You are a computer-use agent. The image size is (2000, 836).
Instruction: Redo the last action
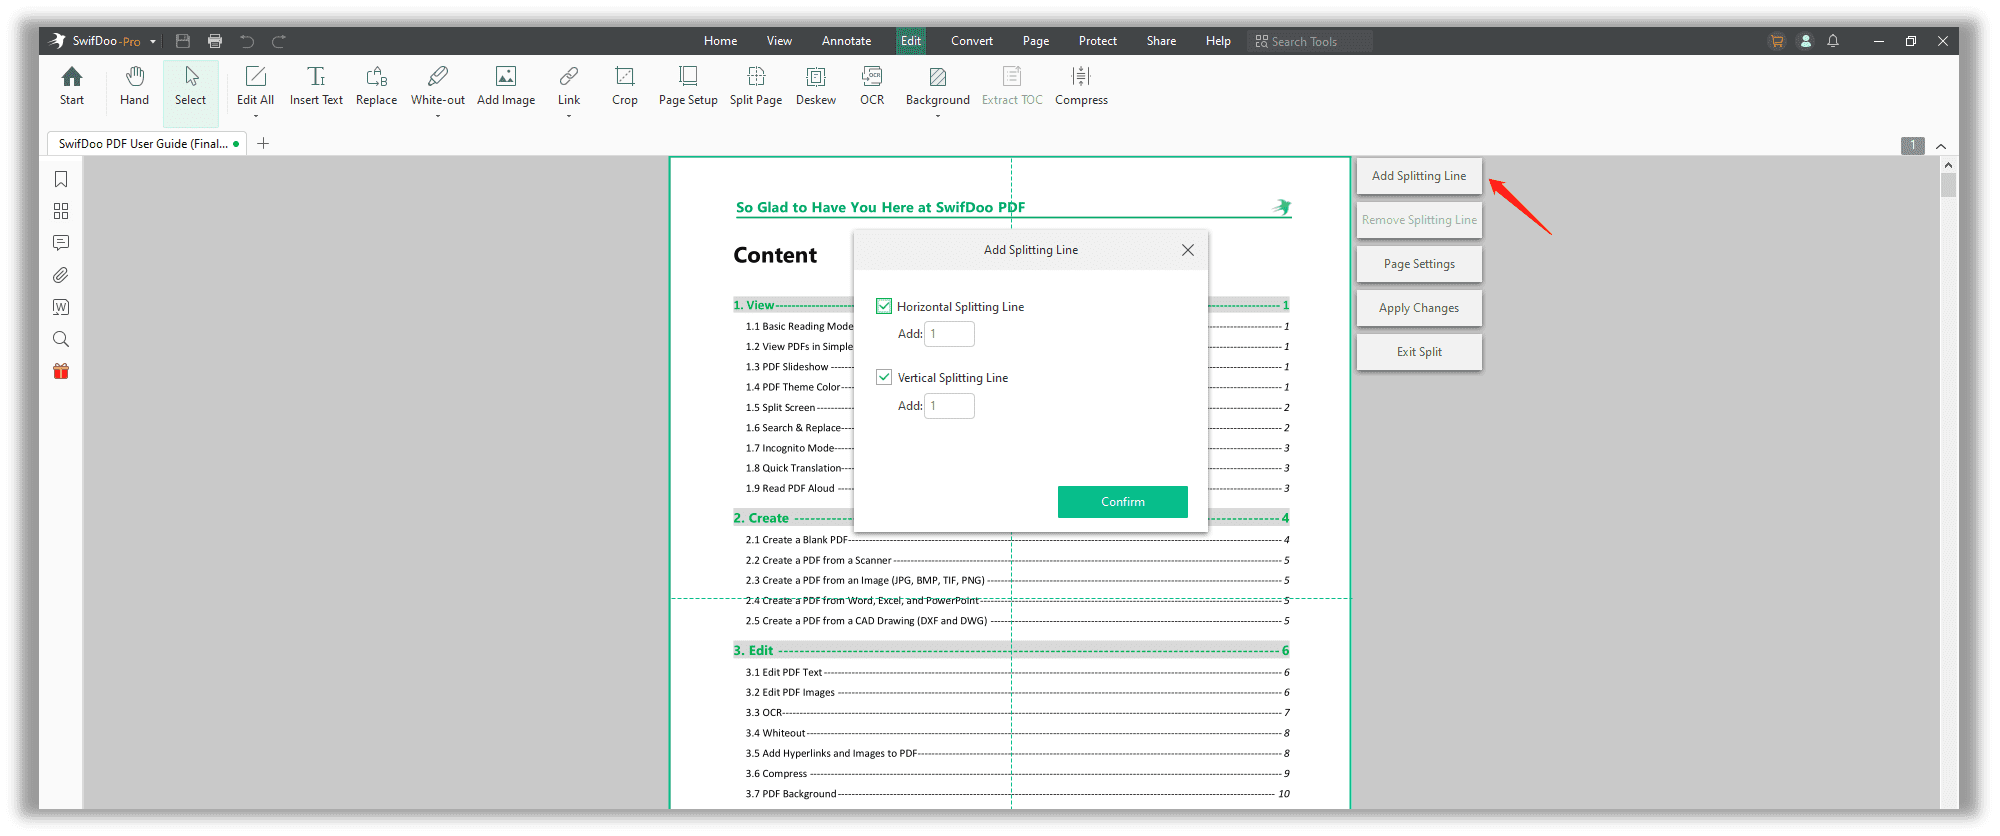point(279,41)
